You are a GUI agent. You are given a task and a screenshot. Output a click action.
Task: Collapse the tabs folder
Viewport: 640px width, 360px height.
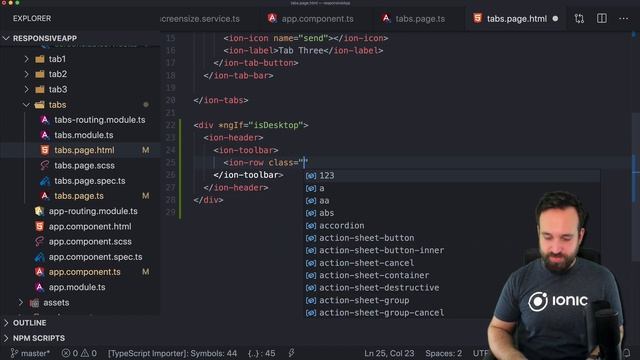point(27,105)
